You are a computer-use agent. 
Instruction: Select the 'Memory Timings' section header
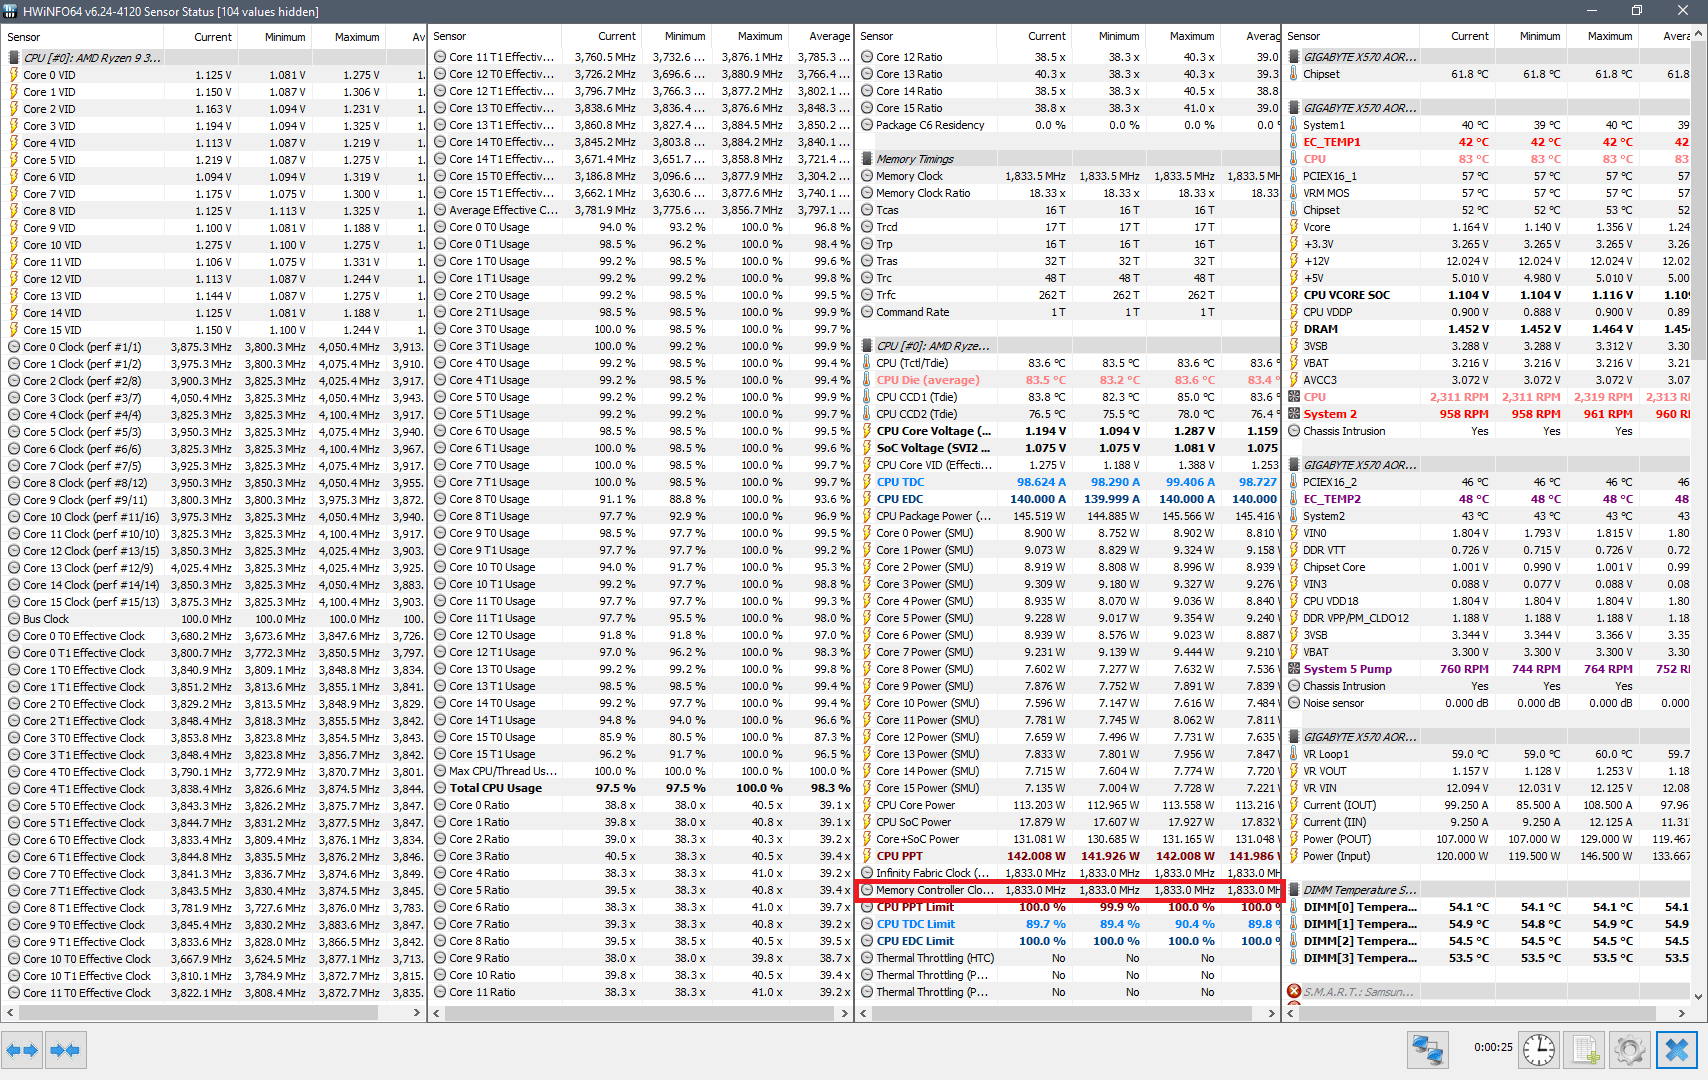click(x=1069, y=159)
